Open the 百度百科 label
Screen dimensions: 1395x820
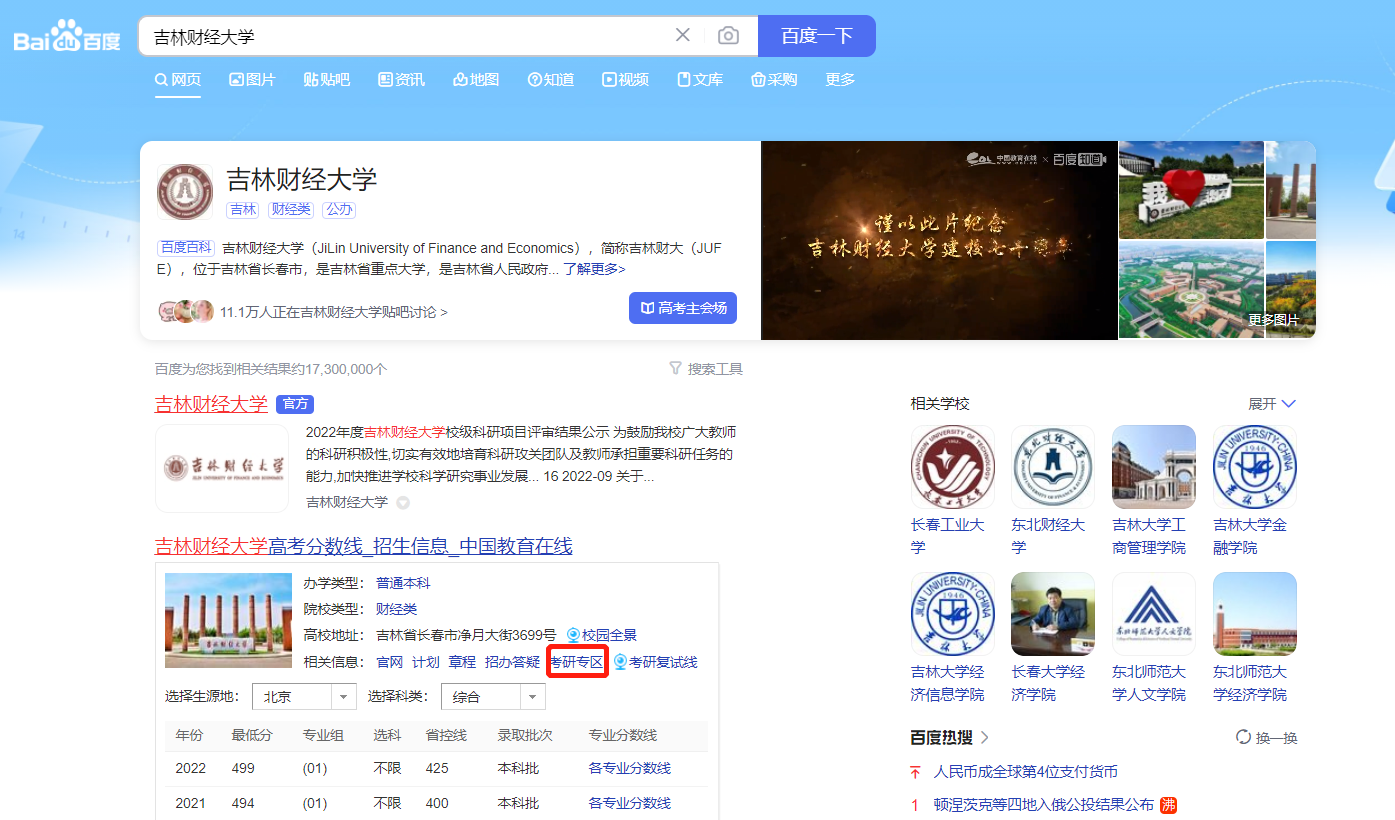pyautogui.click(x=186, y=248)
